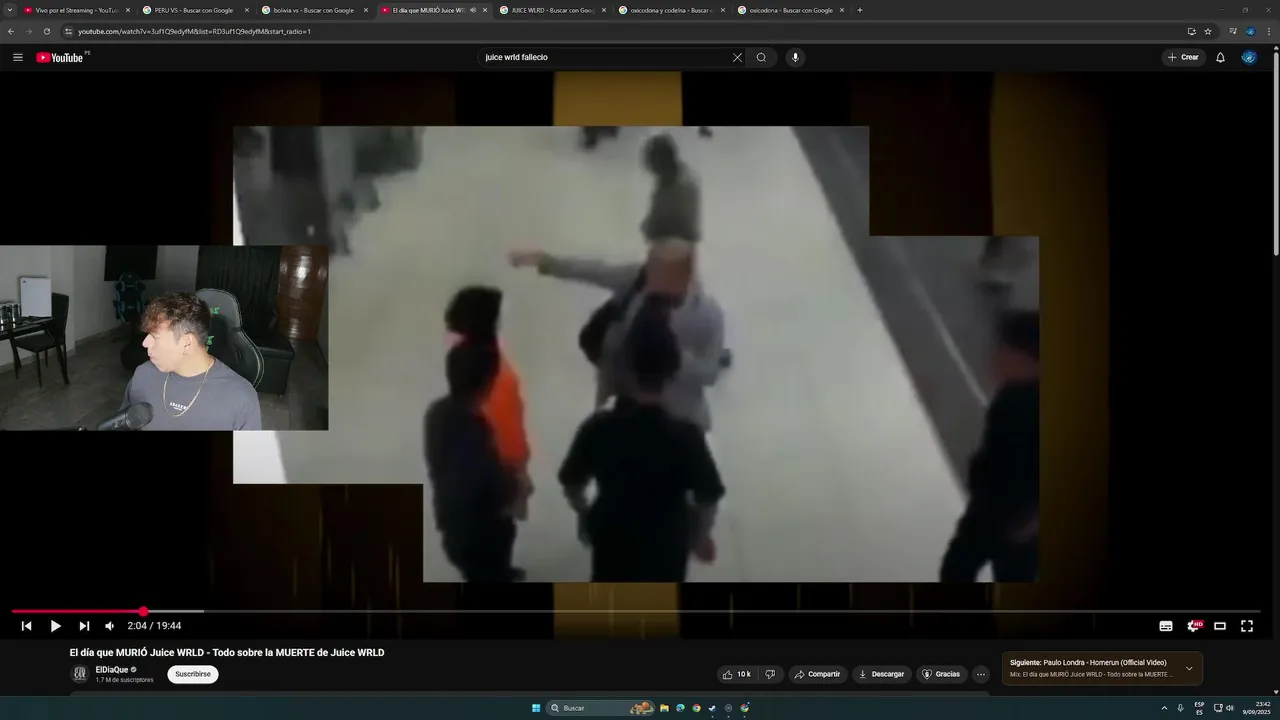Play the paused video
The width and height of the screenshot is (1280, 720).
click(x=55, y=626)
